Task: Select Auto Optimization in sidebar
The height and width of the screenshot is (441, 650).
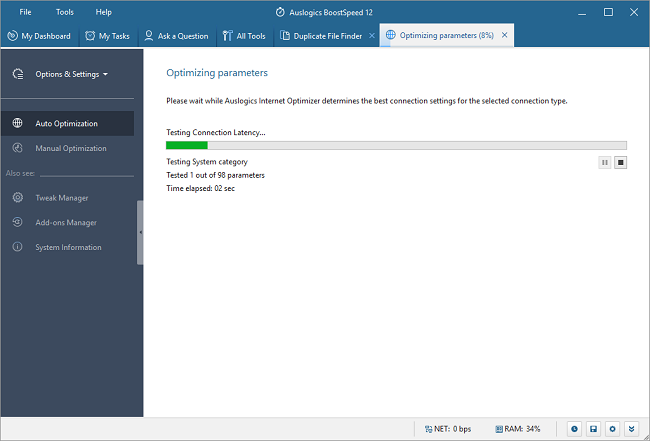Action: [x=67, y=123]
